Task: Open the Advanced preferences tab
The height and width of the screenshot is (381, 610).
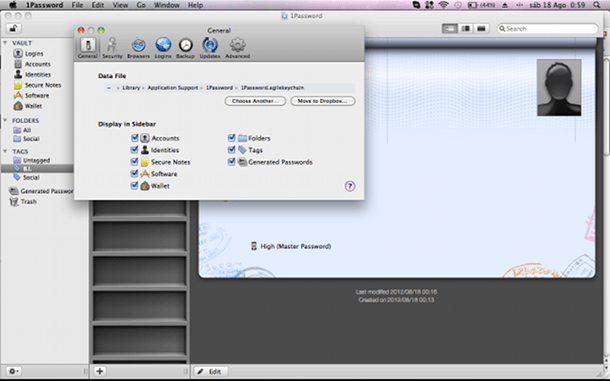Action: 237,48
